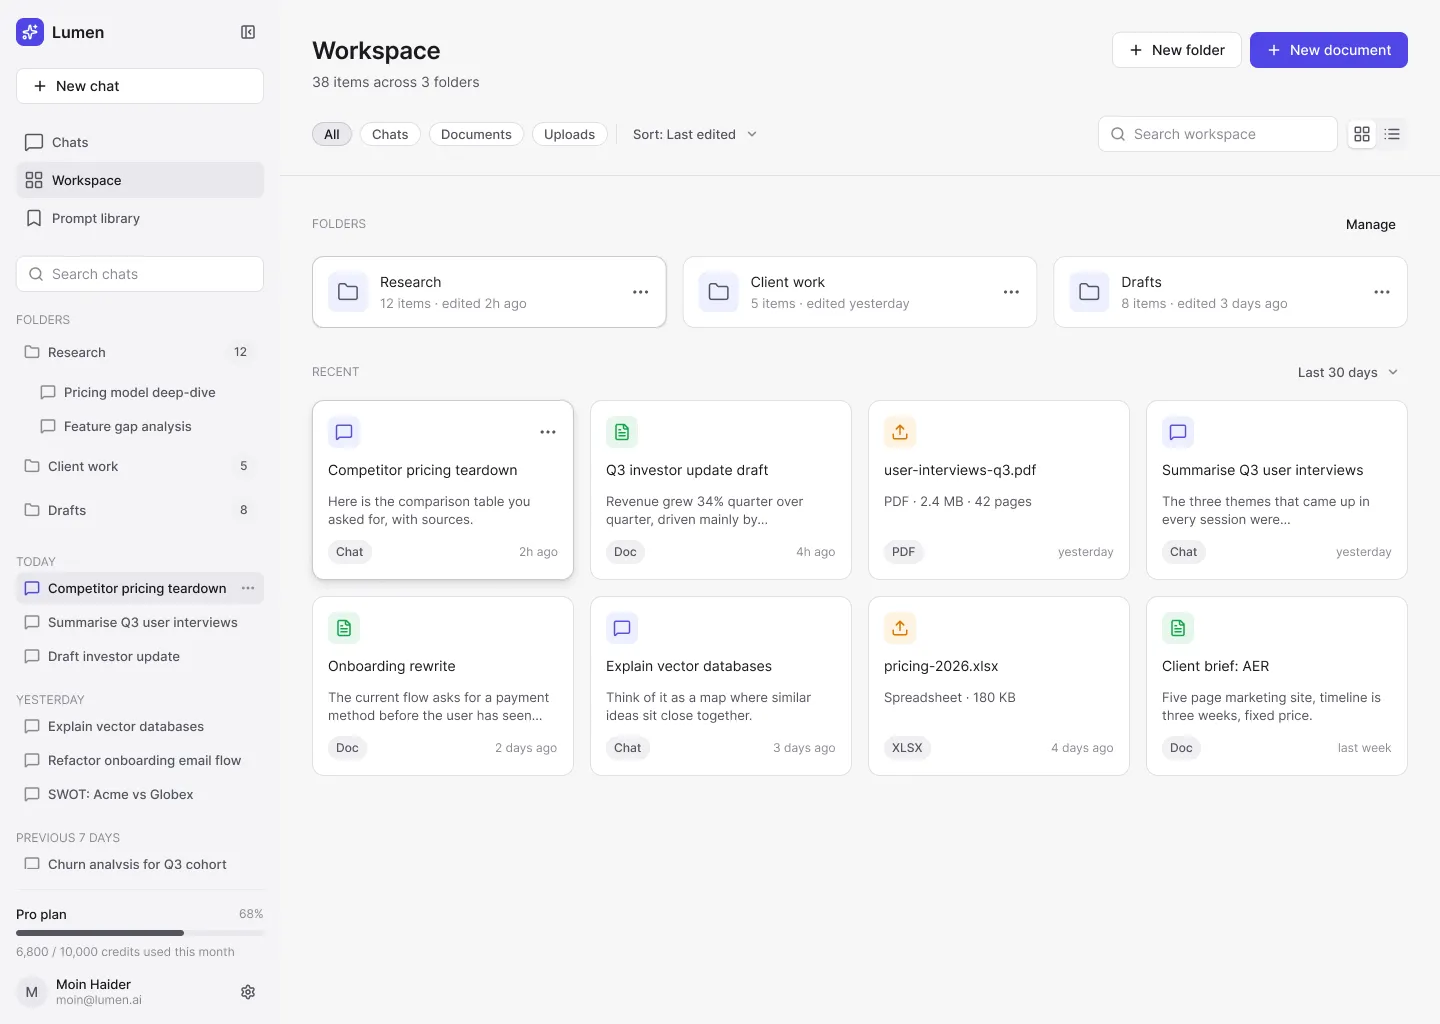Go to Chats in sidebar
Image resolution: width=1440 pixels, height=1024 pixels.
click(x=140, y=142)
